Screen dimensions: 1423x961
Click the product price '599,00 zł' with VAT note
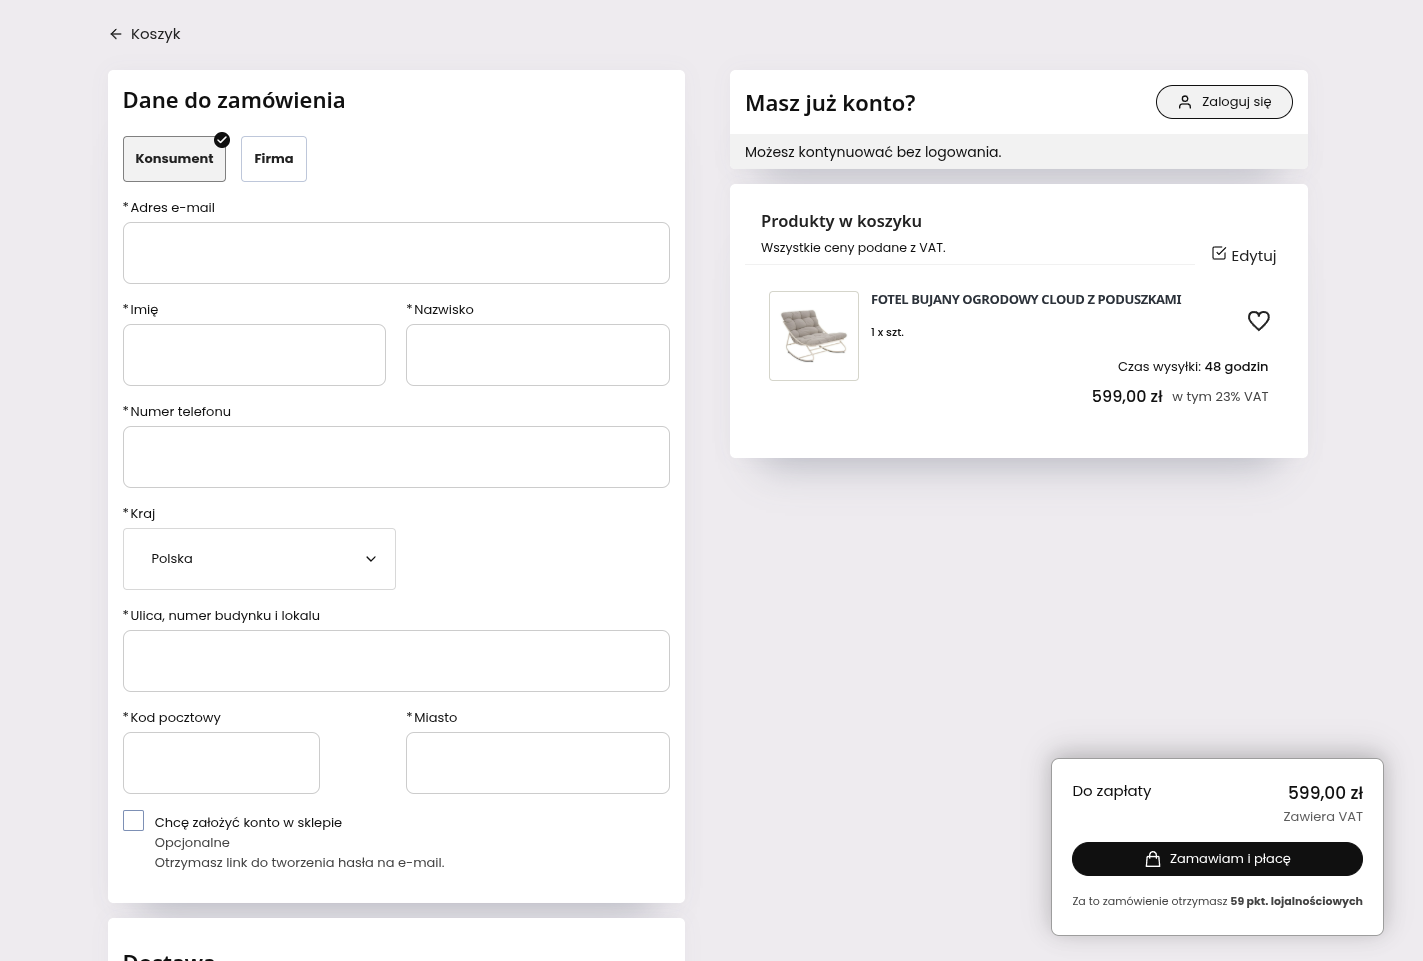tap(1127, 397)
